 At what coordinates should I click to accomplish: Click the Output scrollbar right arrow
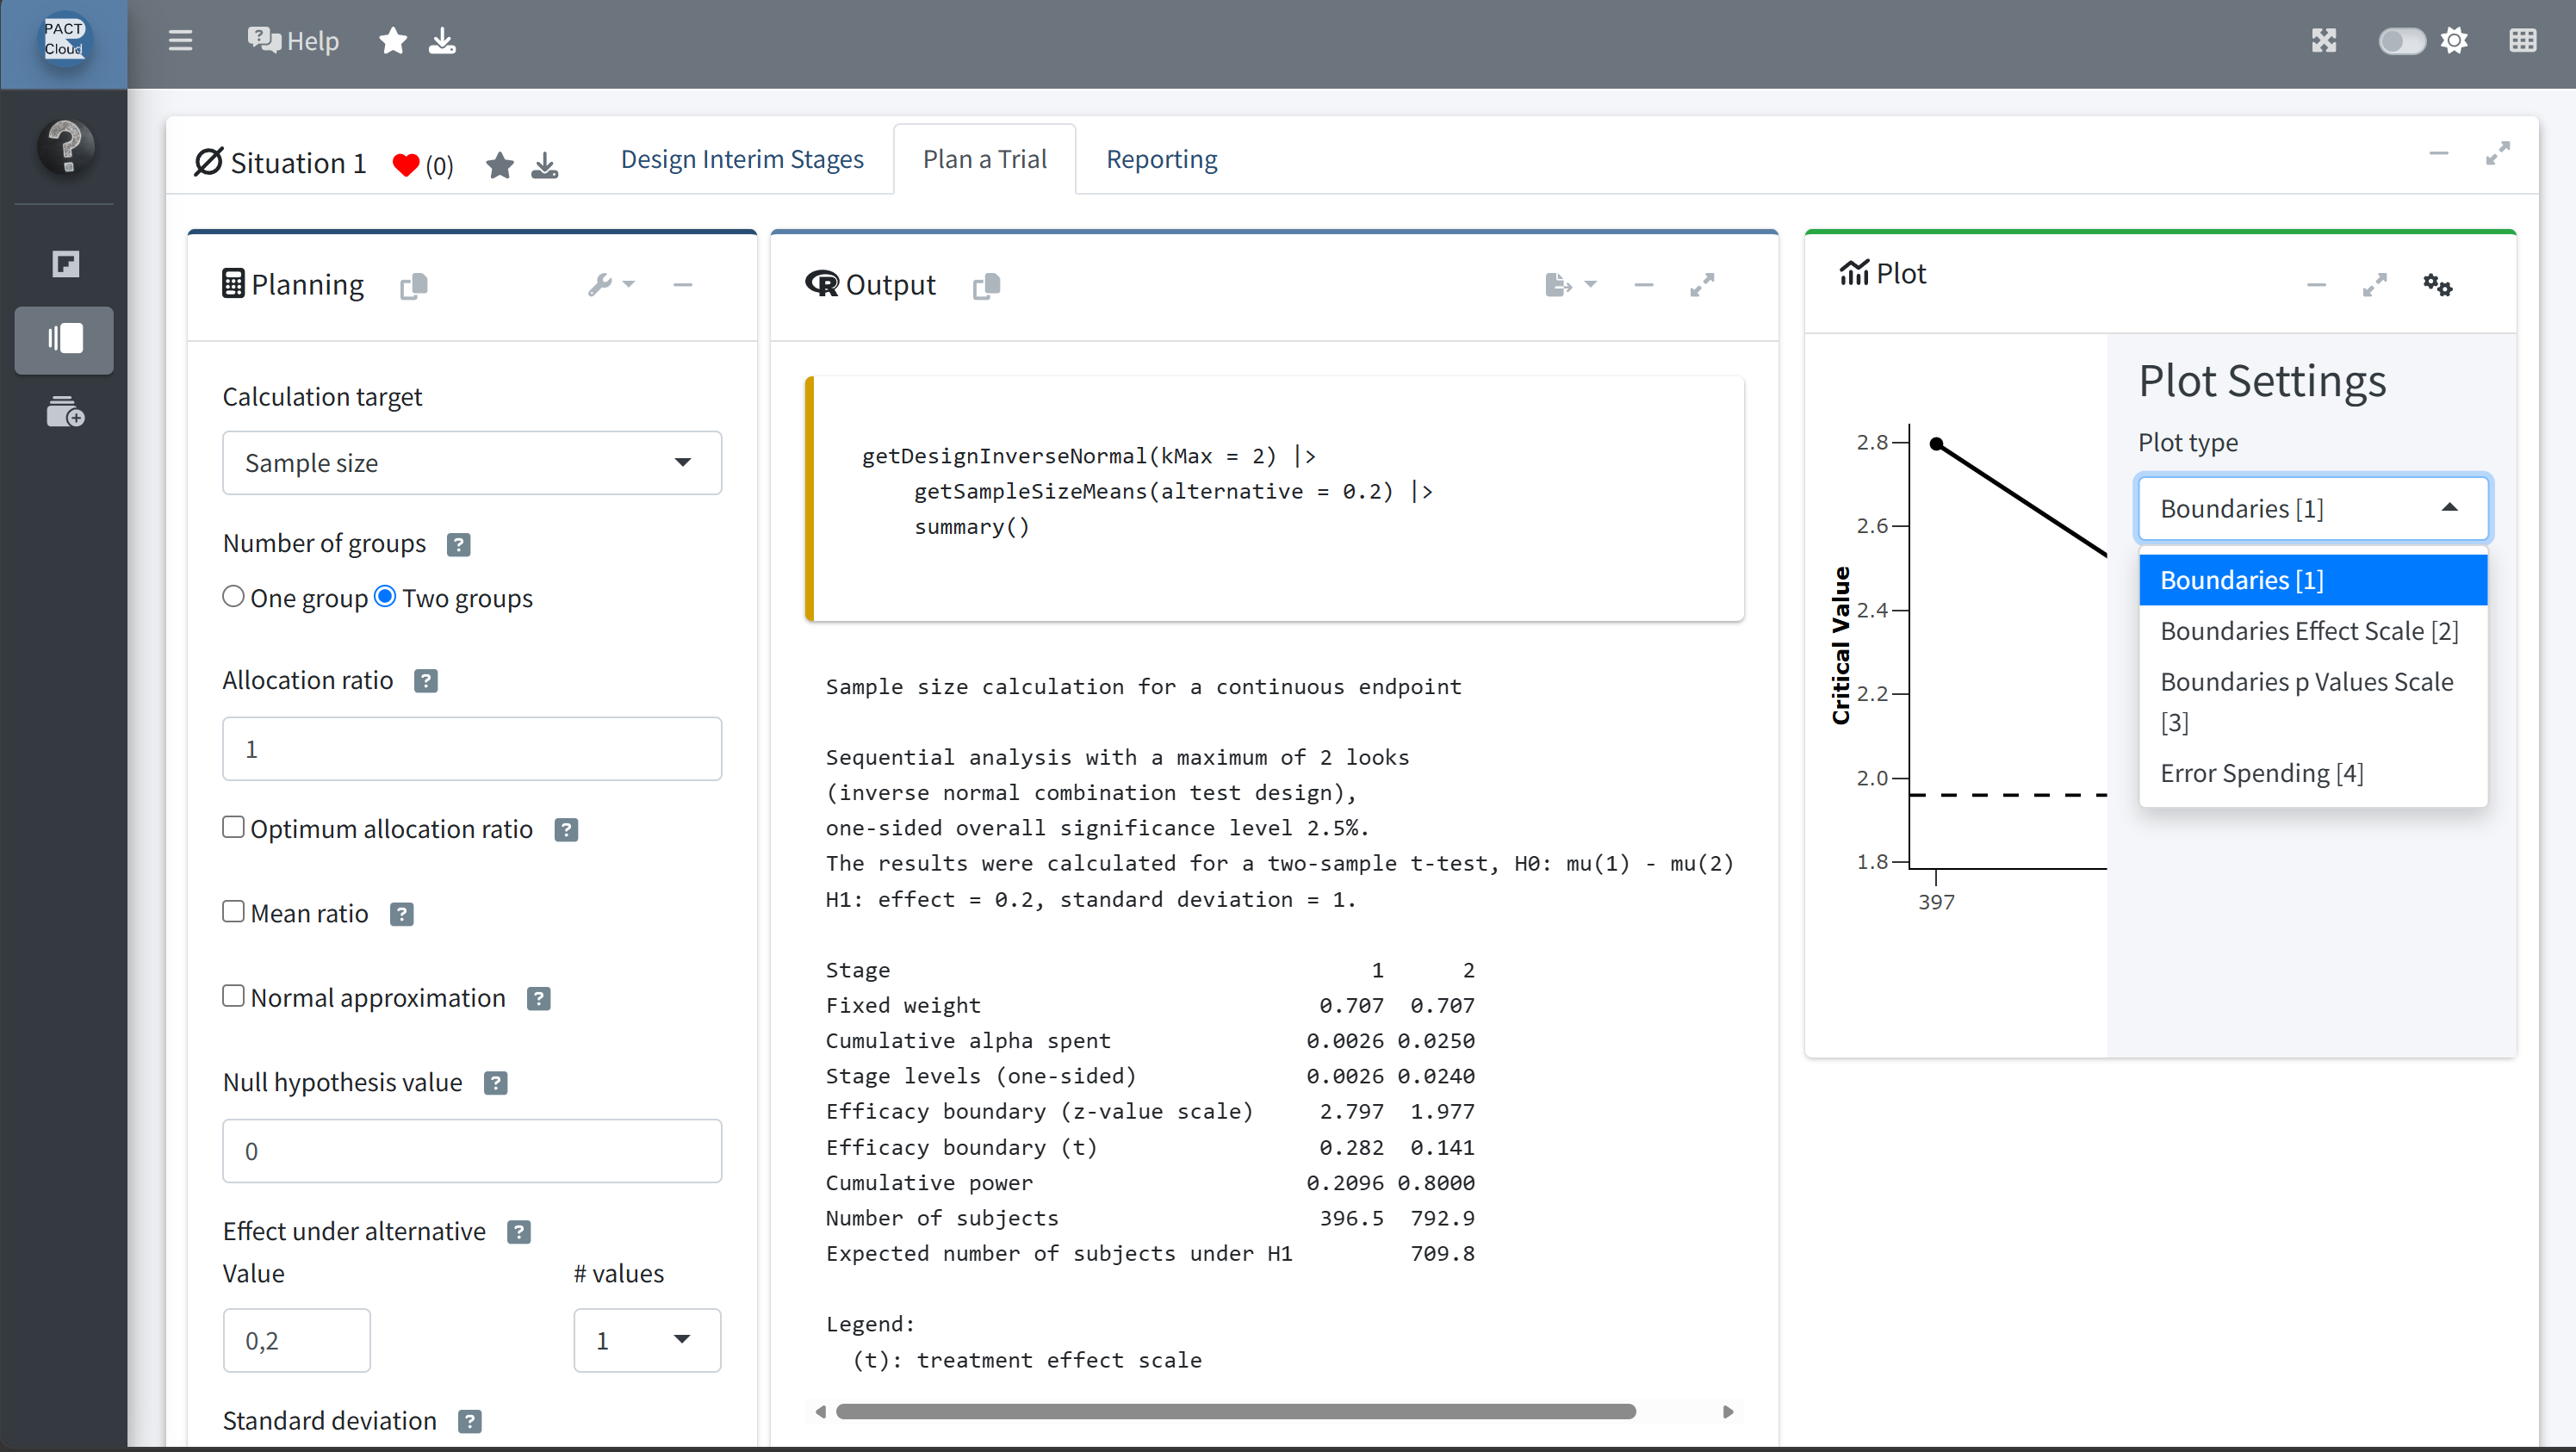coord(1728,1412)
